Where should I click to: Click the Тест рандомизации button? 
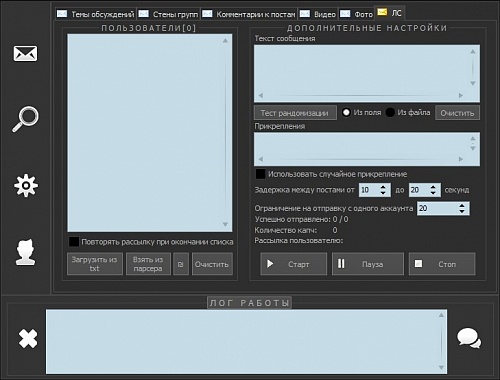coord(295,113)
